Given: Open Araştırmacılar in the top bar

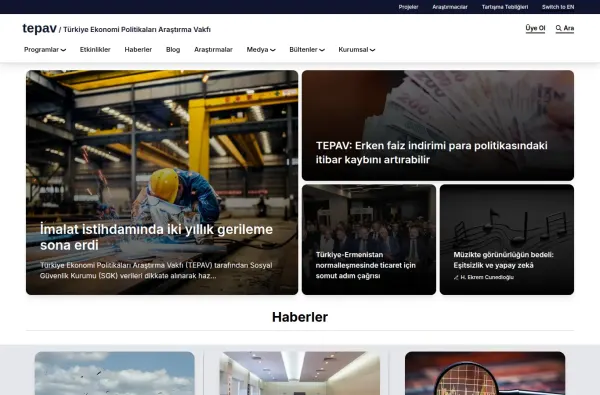Looking at the screenshot, I should (x=450, y=7).
